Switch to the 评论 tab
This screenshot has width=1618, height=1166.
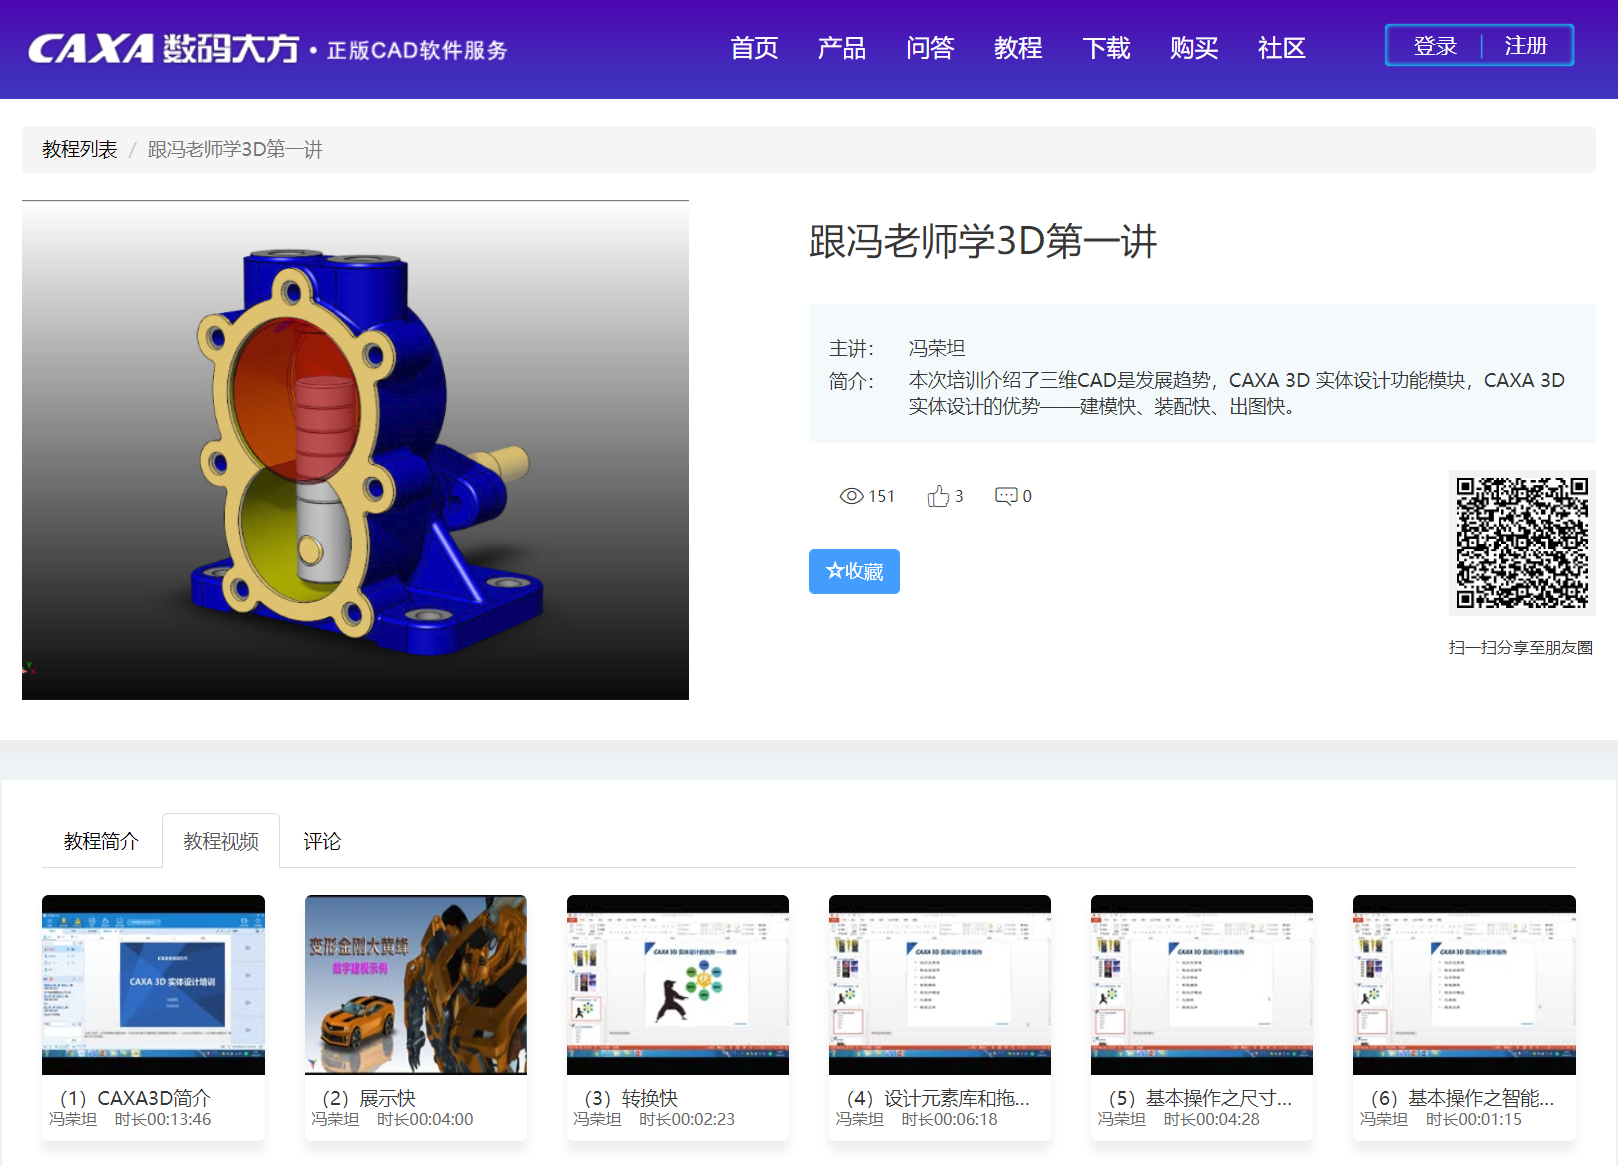[322, 841]
